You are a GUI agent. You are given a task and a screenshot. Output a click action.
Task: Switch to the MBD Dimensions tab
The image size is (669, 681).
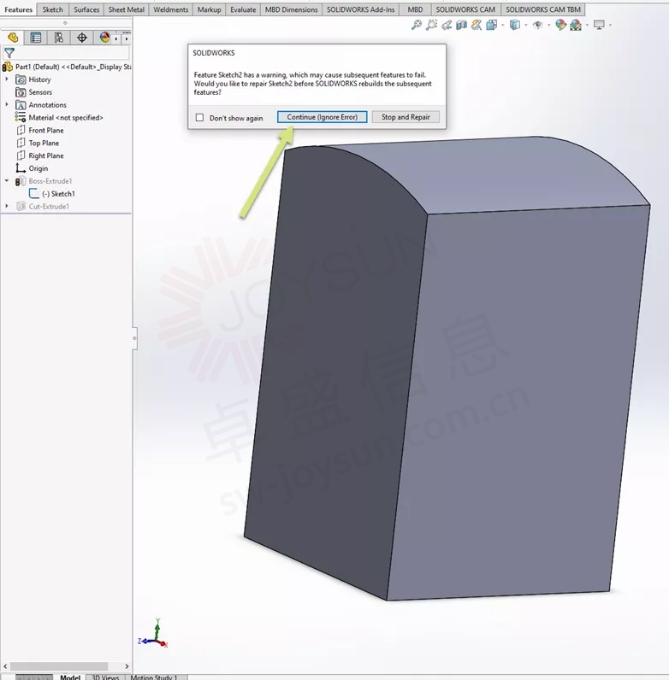(x=291, y=10)
